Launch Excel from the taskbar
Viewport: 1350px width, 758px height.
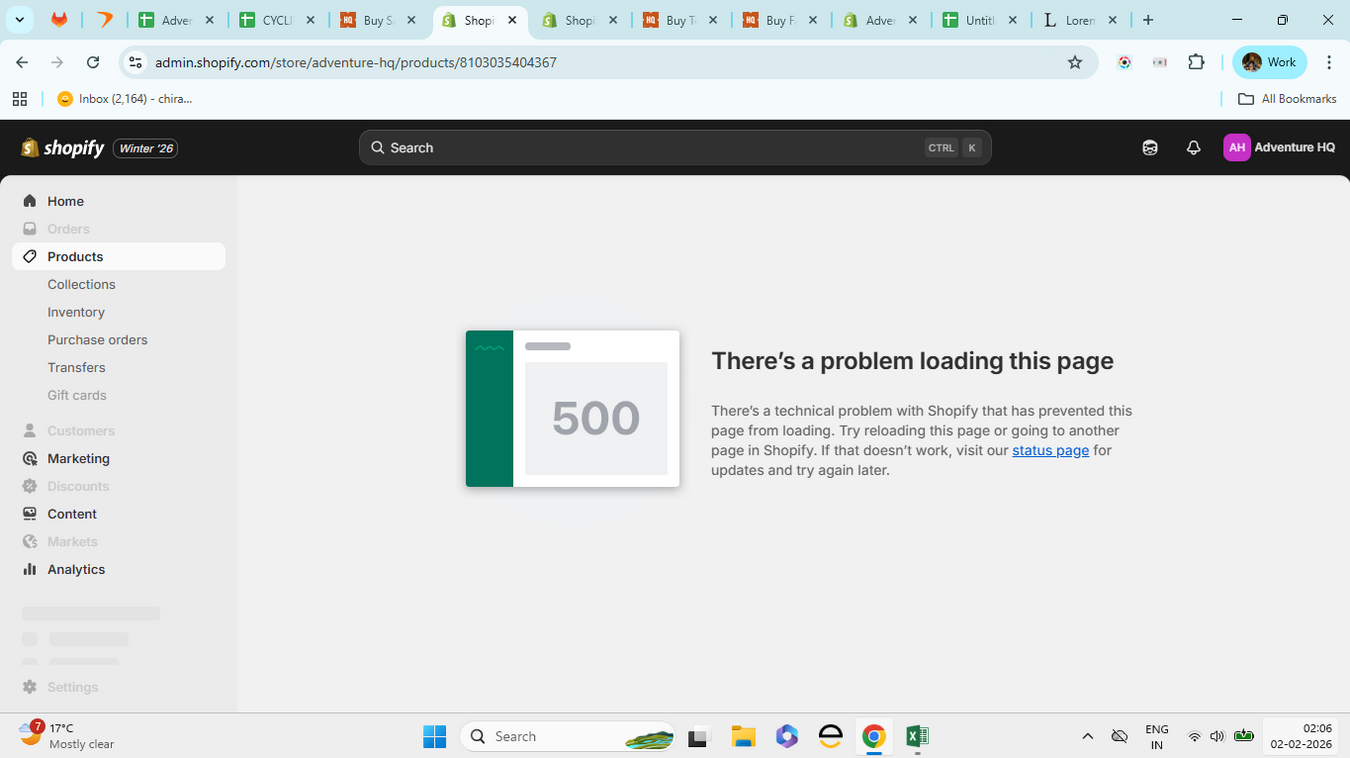coord(917,737)
